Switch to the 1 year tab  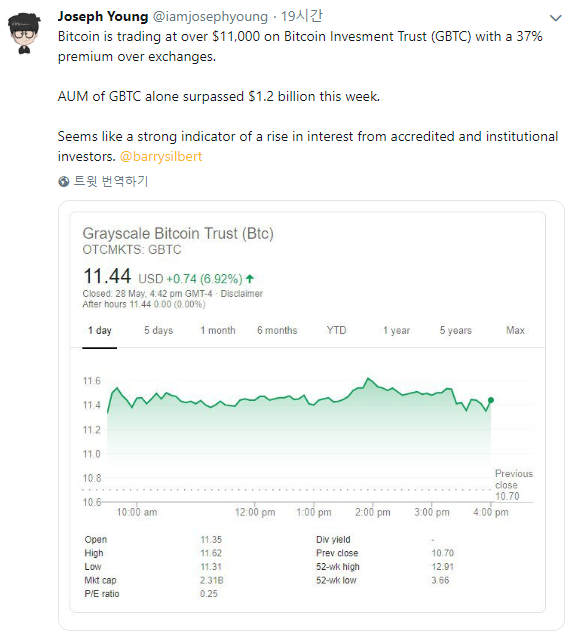(397, 331)
